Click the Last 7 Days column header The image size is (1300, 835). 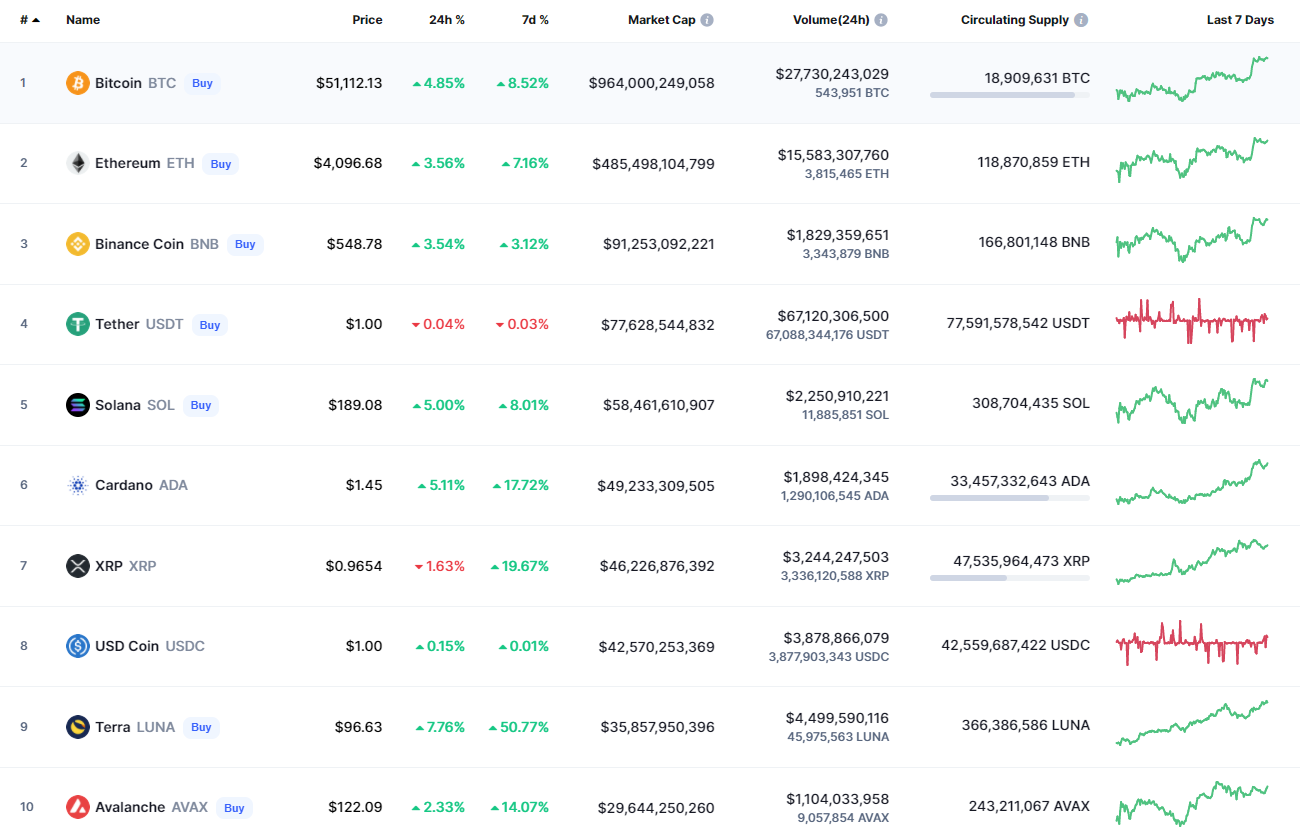pyautogui.click(x=1240, y=20)
